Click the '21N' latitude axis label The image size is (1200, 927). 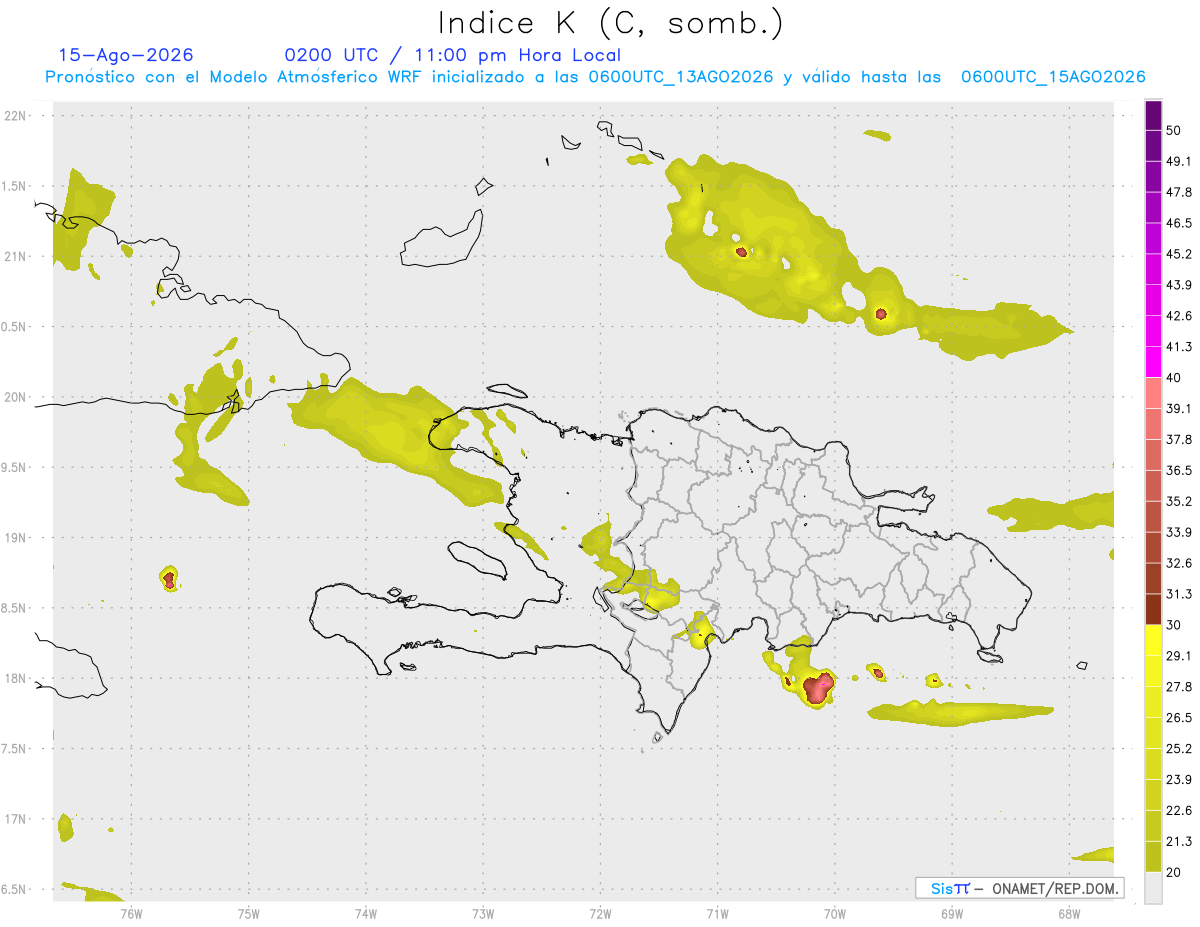pos(17,257)
